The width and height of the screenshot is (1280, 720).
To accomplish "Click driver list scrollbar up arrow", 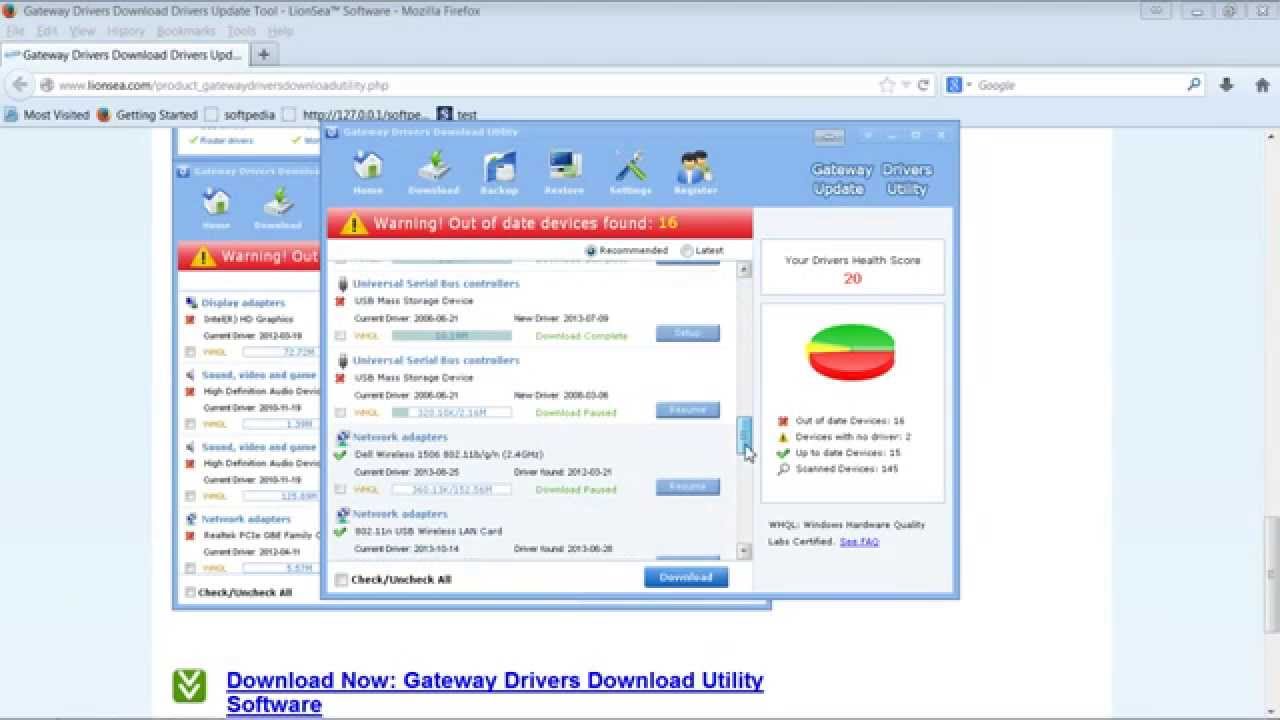I will (x=743, y=270).
